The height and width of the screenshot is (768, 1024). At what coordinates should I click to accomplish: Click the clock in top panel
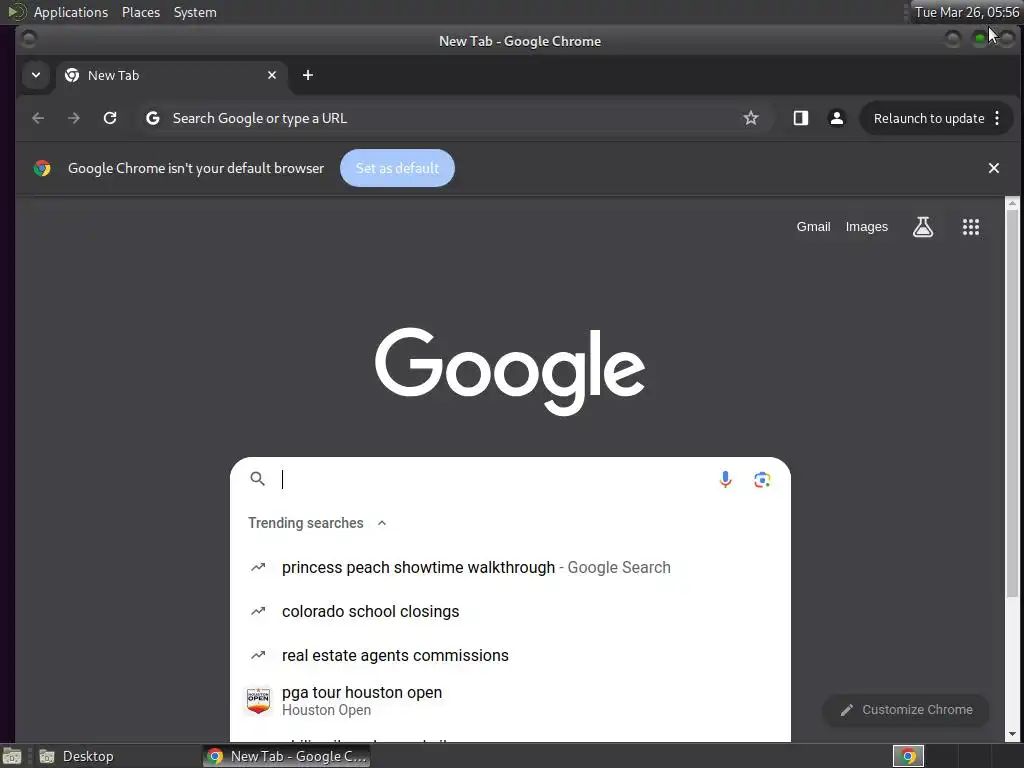click(x=967, y=12)
